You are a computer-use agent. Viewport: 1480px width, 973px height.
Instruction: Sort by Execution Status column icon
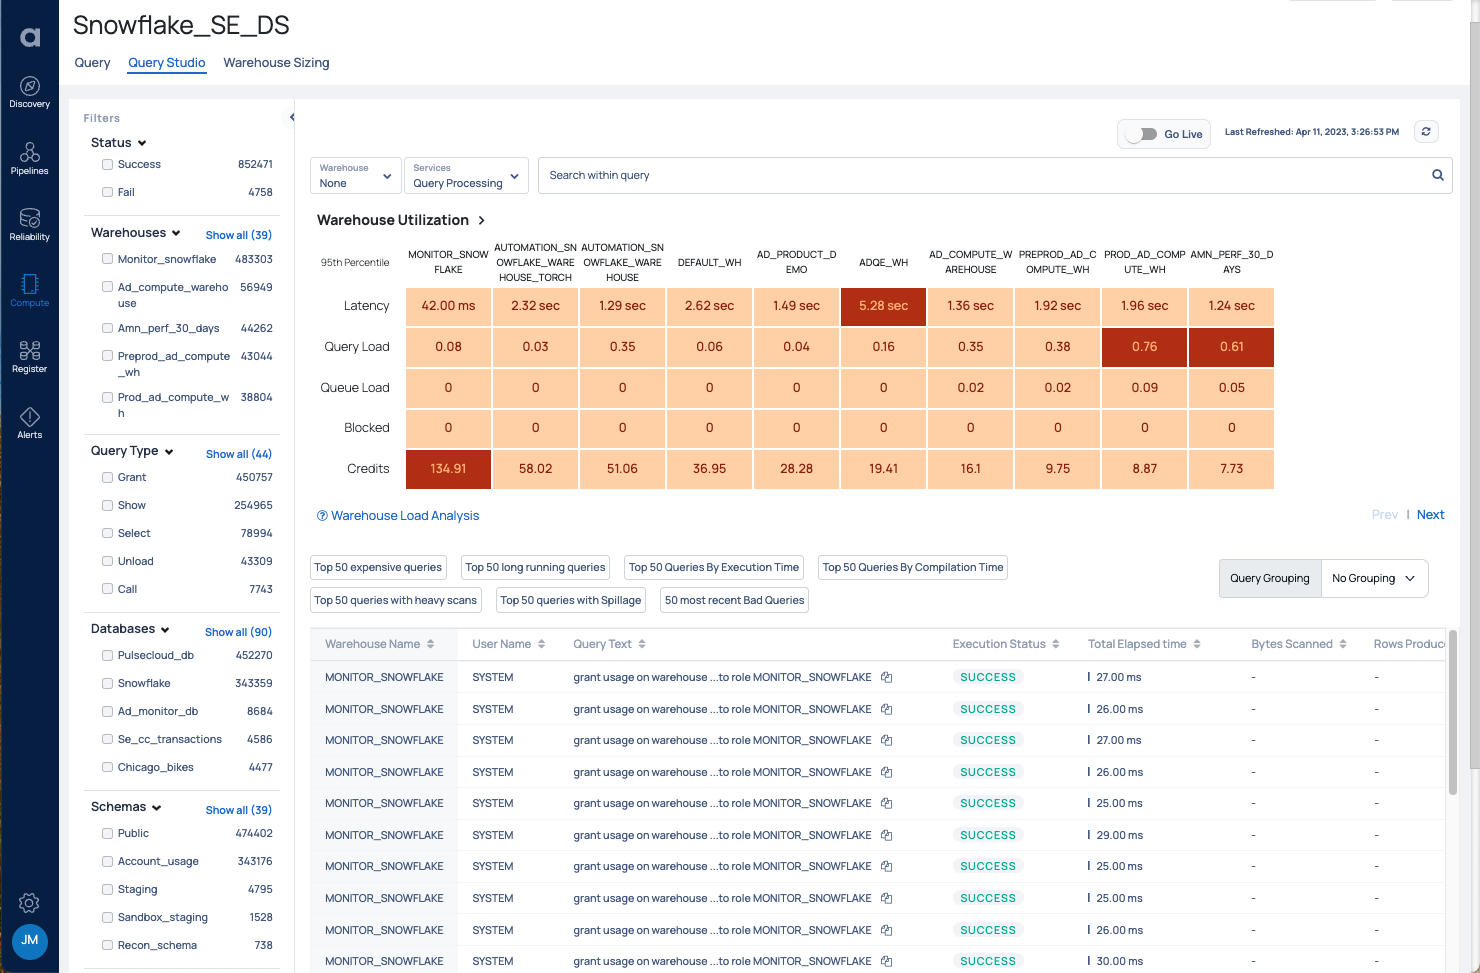tap(1055, 644)
